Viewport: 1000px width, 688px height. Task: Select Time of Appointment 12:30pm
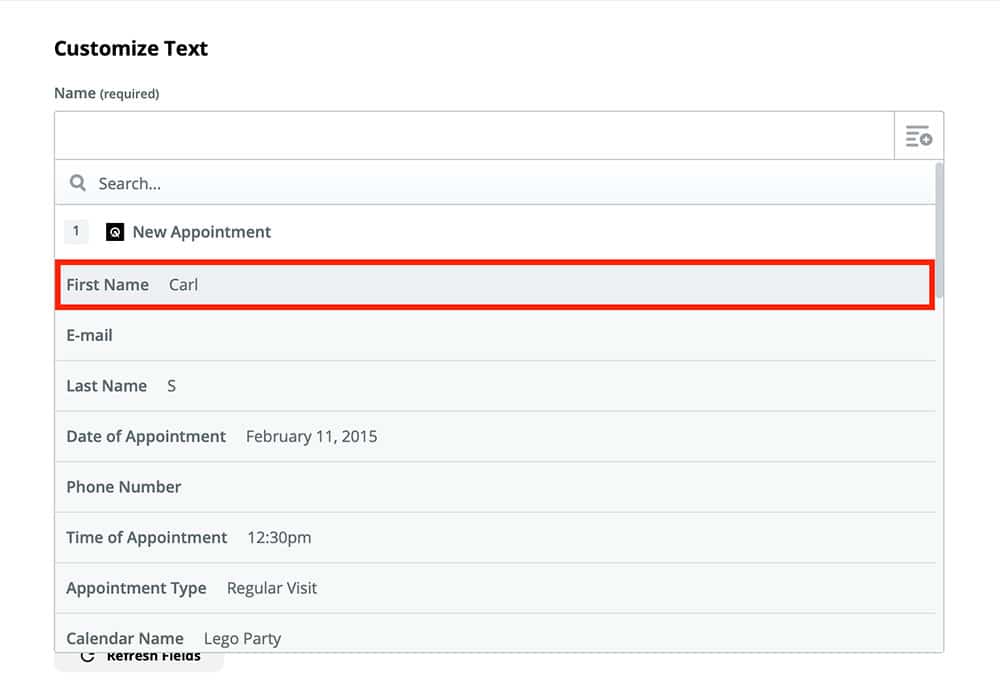495,538
